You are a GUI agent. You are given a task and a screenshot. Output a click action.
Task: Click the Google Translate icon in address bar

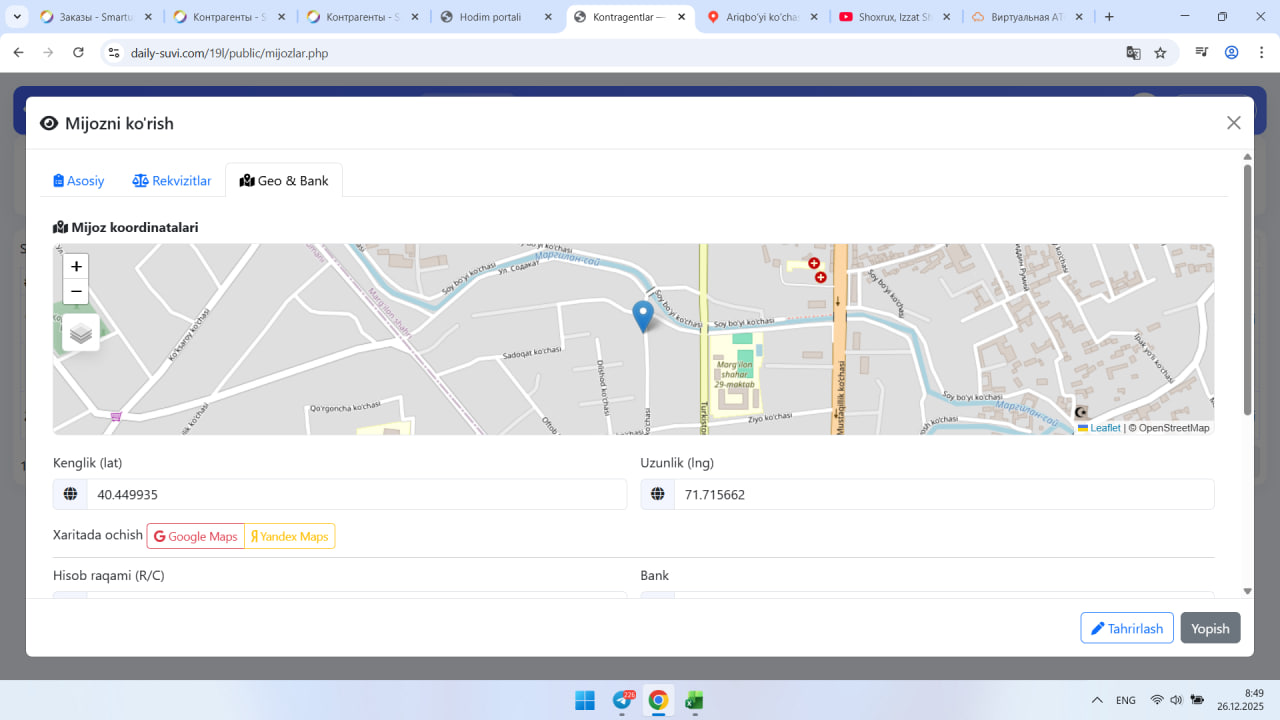[x=1133, y=53]
